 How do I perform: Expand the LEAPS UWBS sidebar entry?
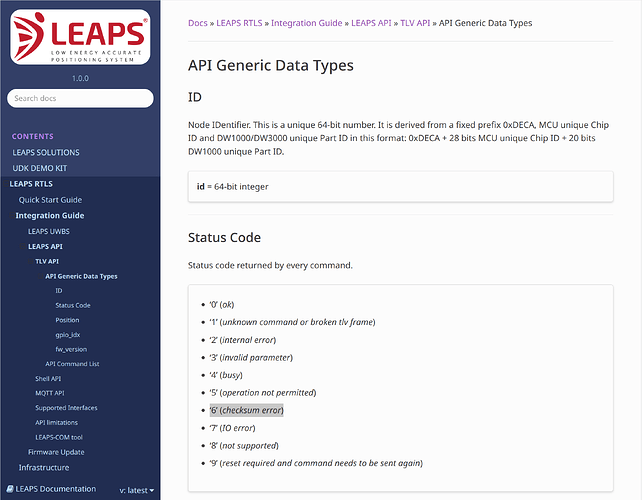(x=48, y=230)
